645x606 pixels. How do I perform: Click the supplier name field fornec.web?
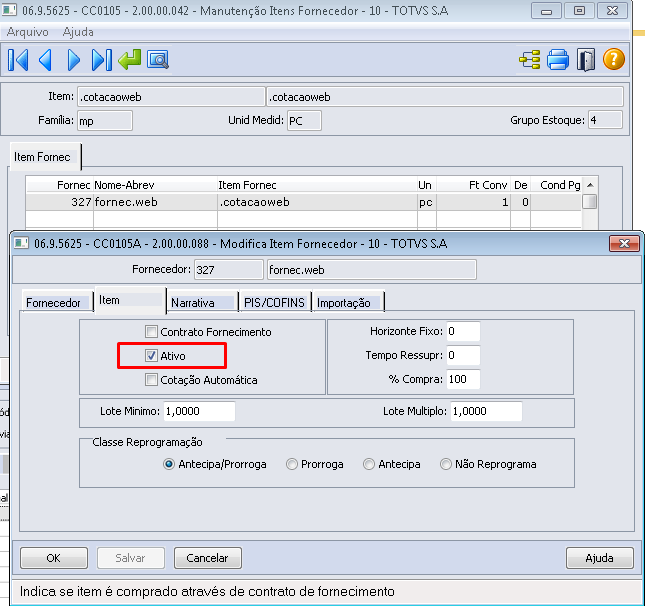[371, 270]
